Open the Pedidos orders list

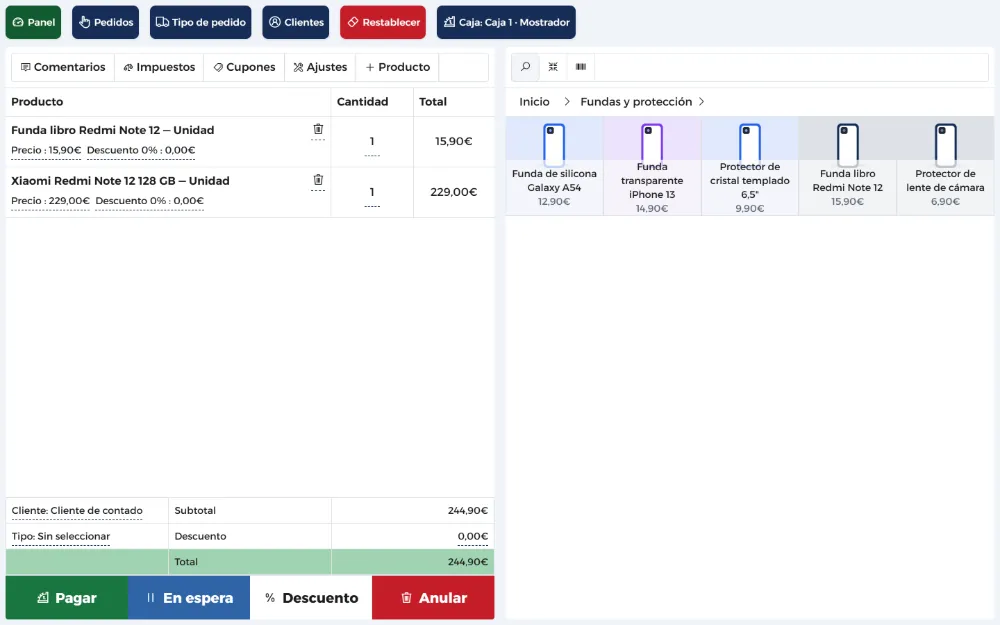pos(105,22)
